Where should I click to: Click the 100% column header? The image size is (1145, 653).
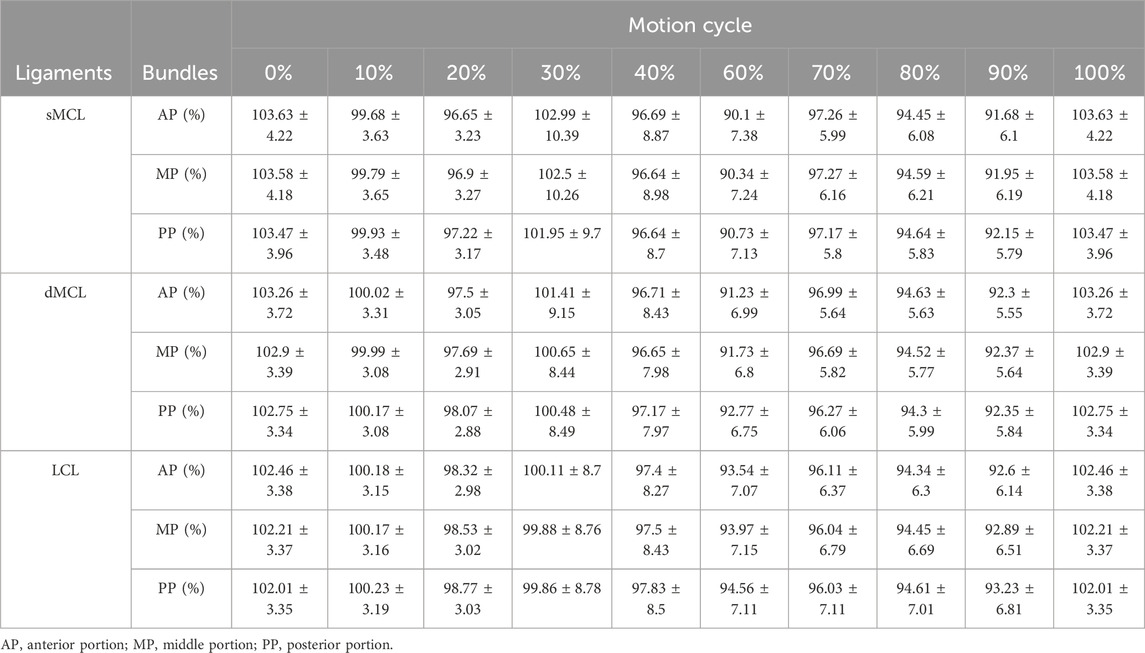click(1099, 72)
